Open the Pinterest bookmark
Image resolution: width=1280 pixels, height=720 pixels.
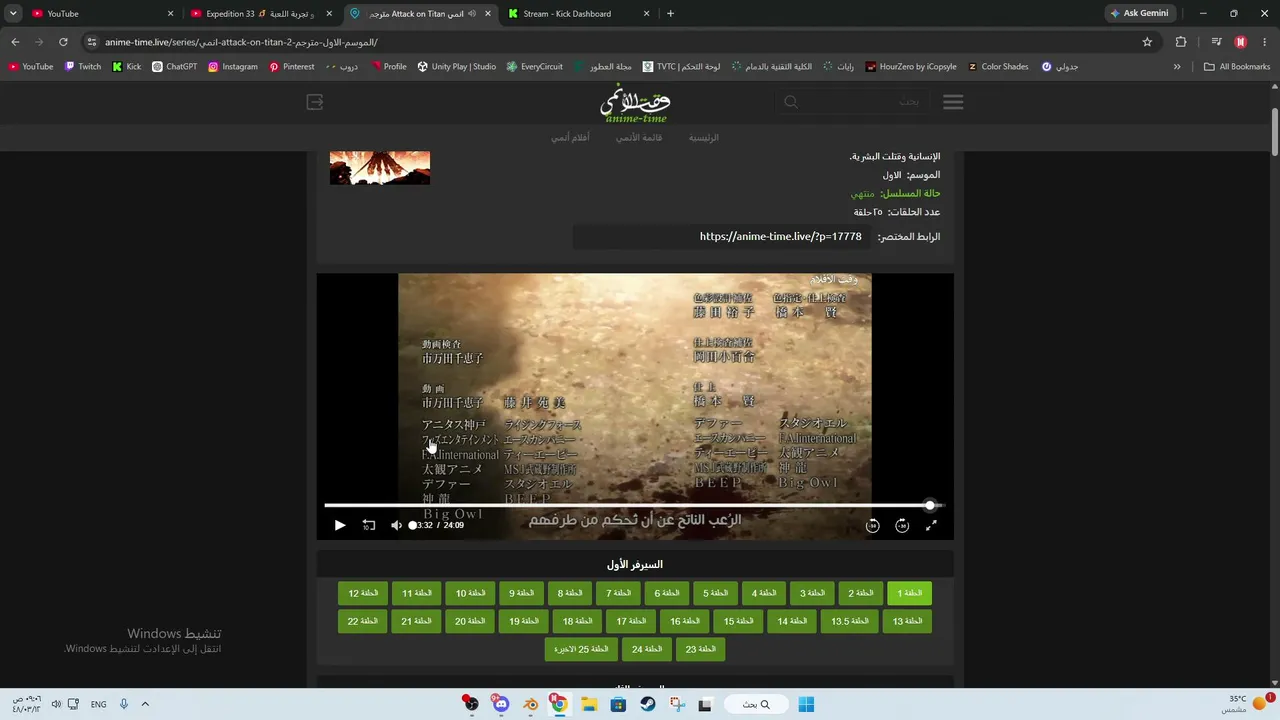click(291, 67)
